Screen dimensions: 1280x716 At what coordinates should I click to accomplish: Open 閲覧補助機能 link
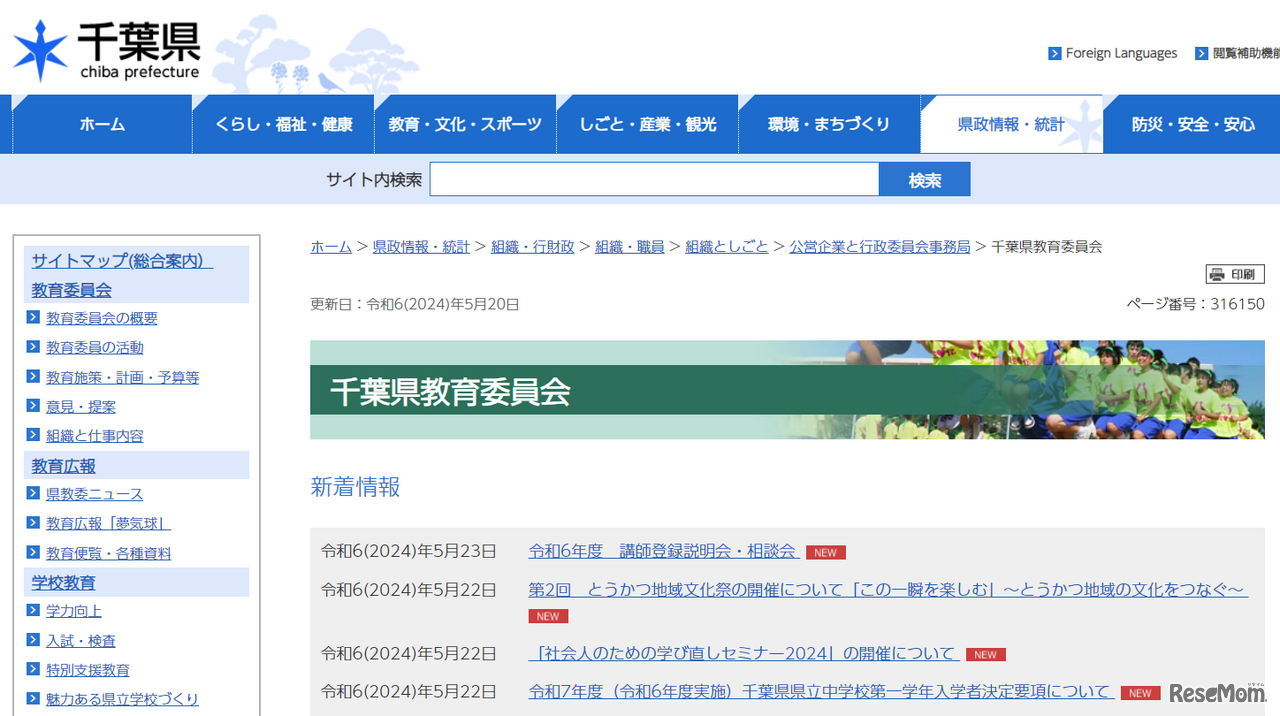[x=1246, y=53]
